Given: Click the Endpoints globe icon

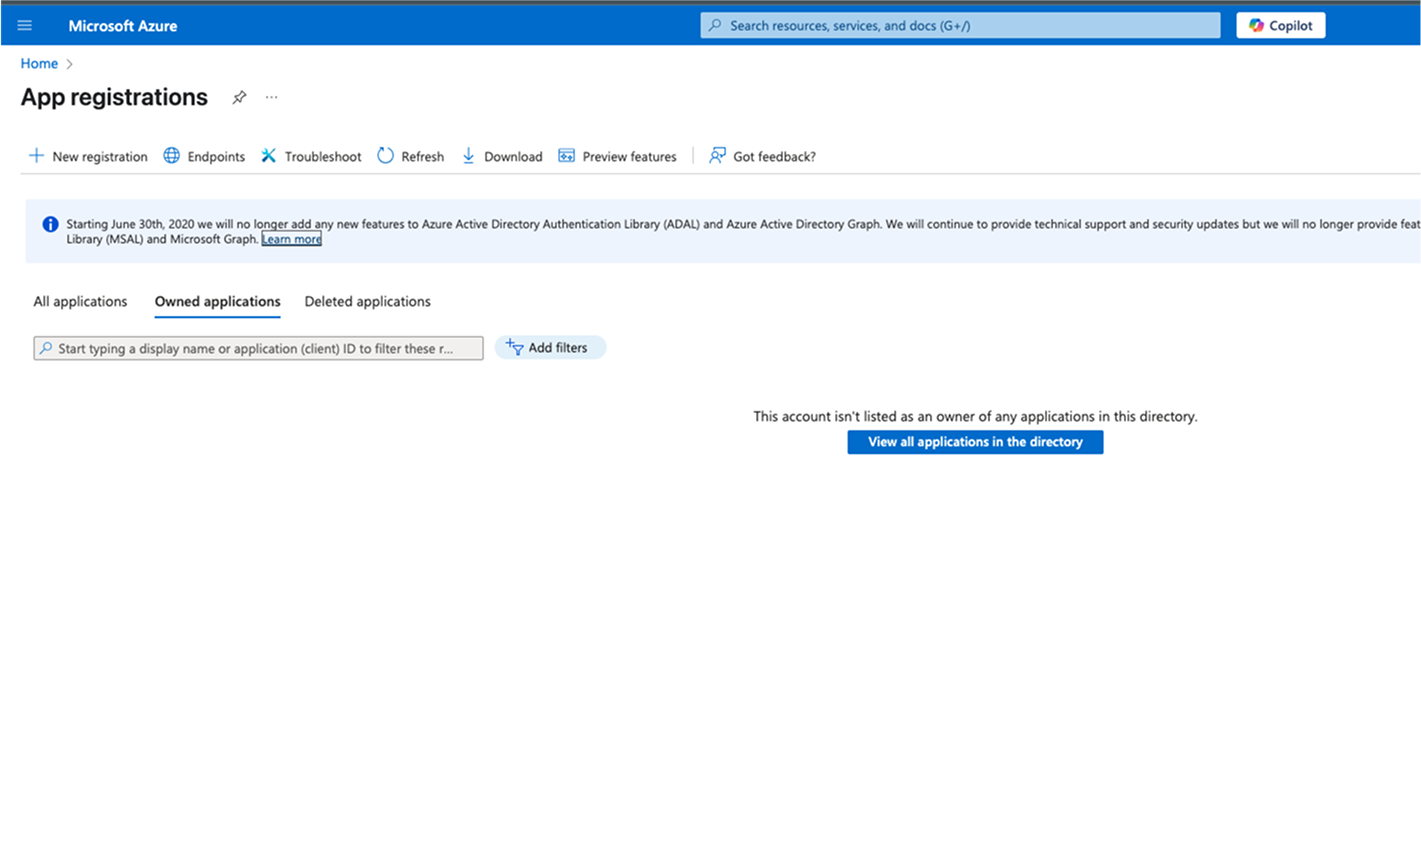Looking at the screenshot, I should click(172, 155).
